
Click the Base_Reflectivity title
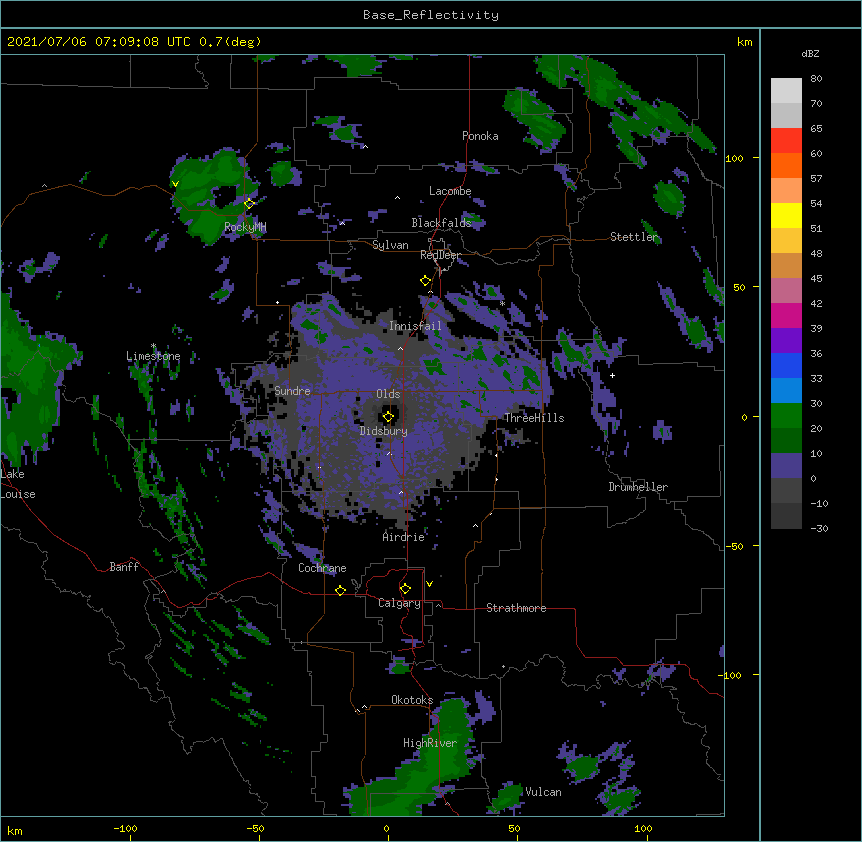pos(431,15)
